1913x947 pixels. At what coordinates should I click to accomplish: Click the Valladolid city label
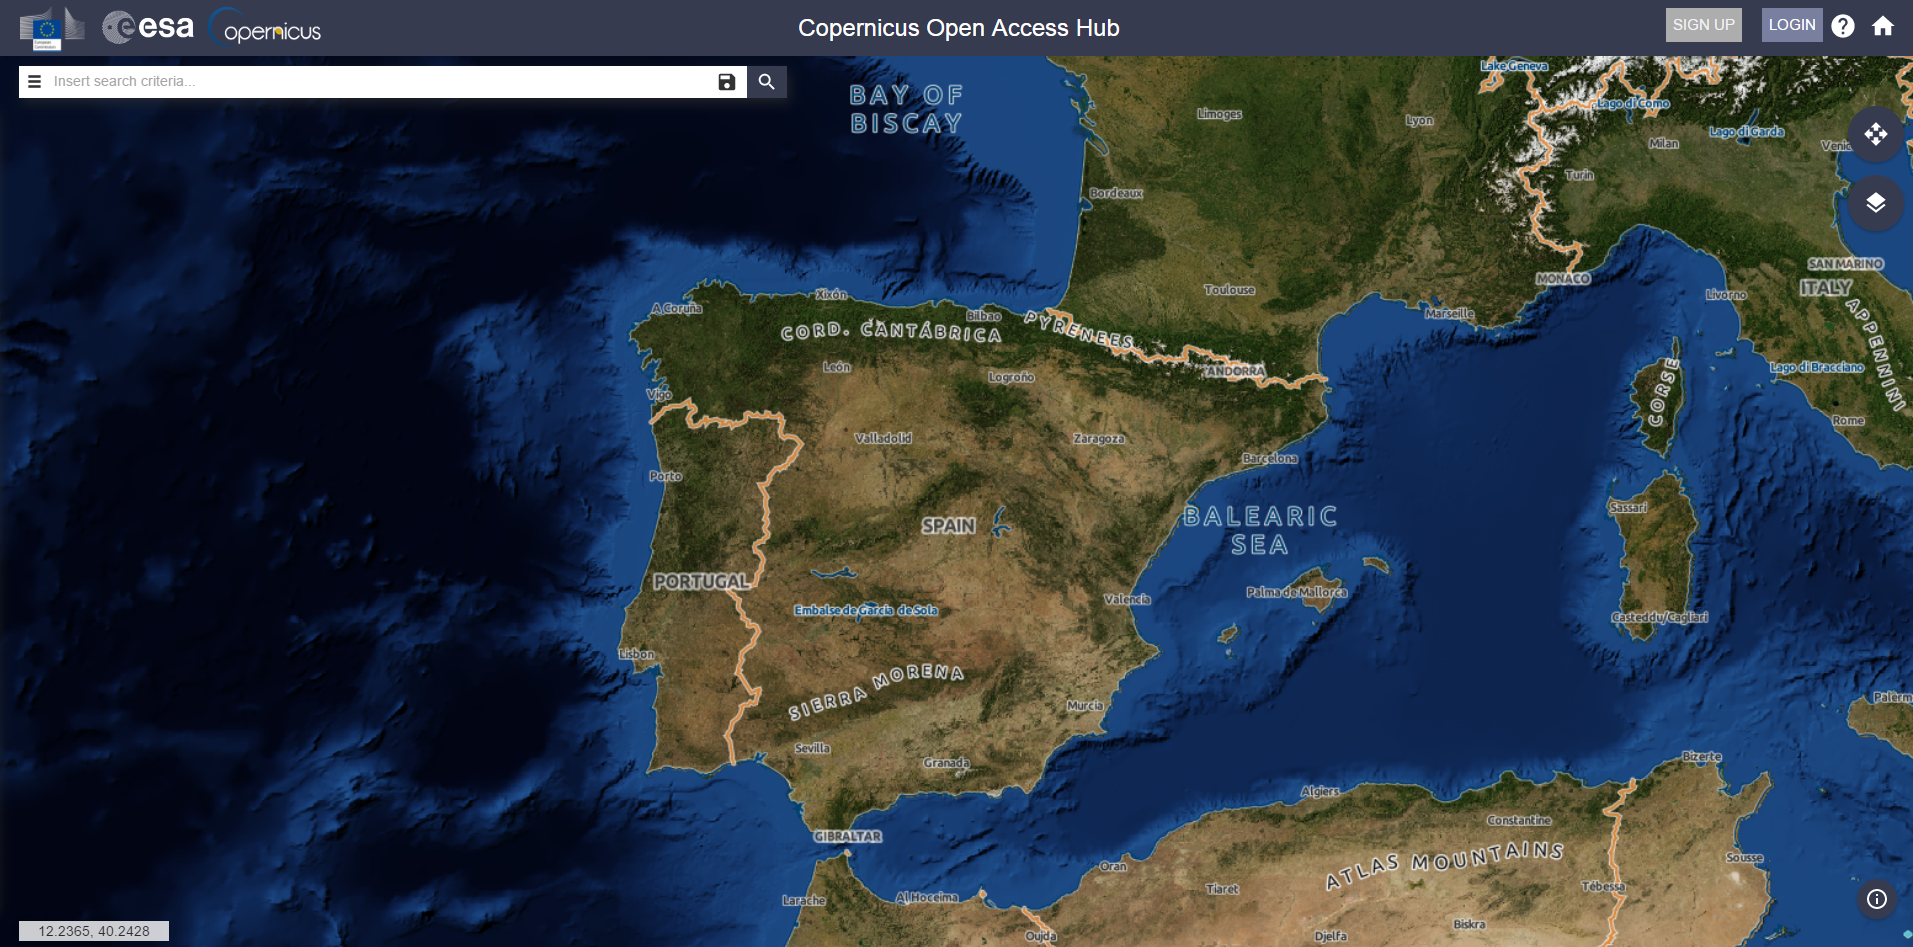(883, 438)
